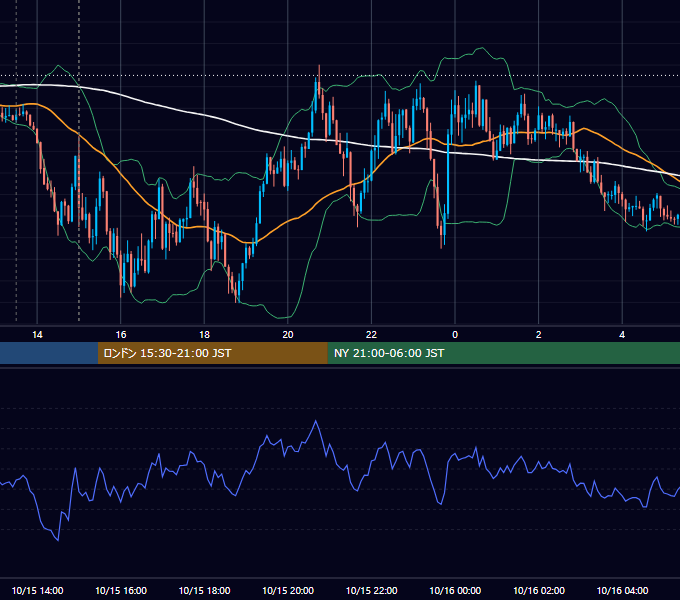Viewport: 680px width, 600px height.
Task: Click the hour label 0 on price chart axis
Action: (x=455, y=335)
